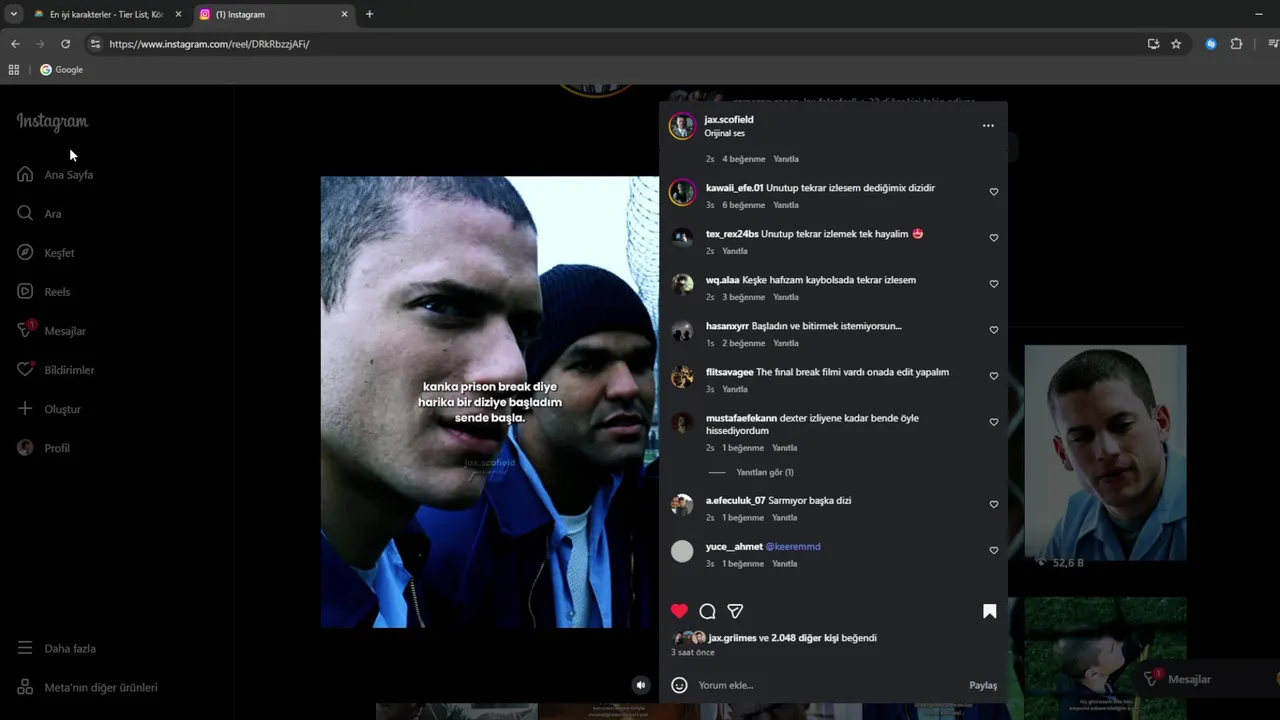Go back in browser
This screenshot has width=1280, height=720.
tap(15, 44)
